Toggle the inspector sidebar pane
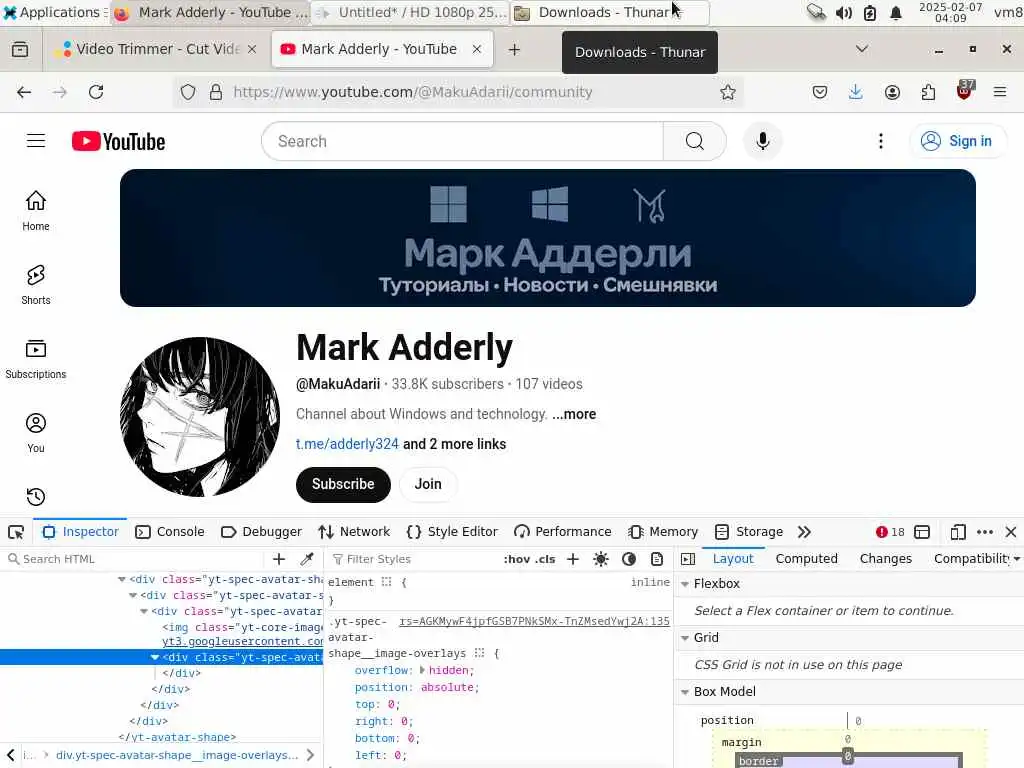 click(x=688, y=559)
